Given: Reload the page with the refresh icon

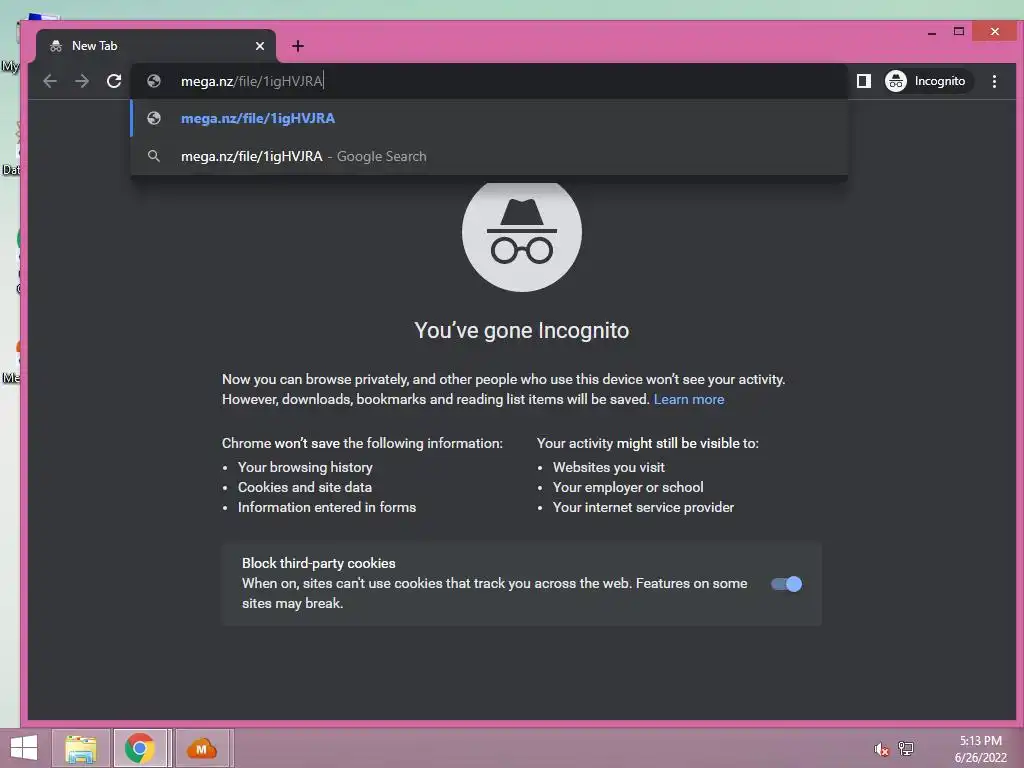Looking at the screenshot, I should [114, 81].
